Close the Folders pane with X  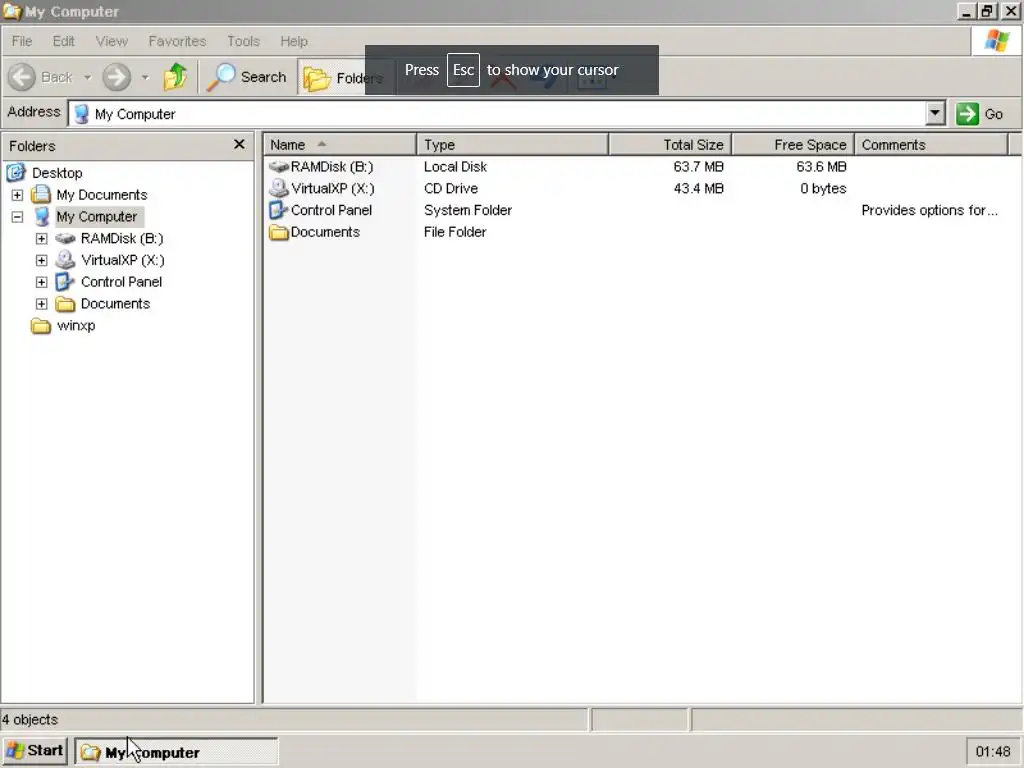click(239, 144)
